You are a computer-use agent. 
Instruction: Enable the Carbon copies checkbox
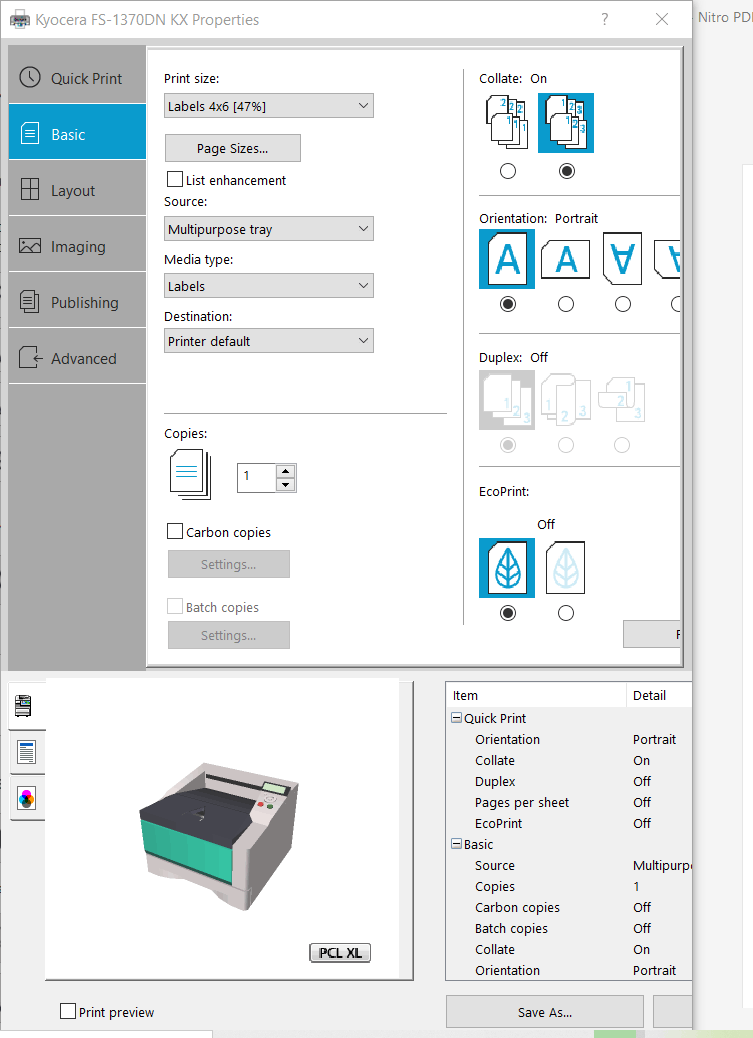(175, 532)
